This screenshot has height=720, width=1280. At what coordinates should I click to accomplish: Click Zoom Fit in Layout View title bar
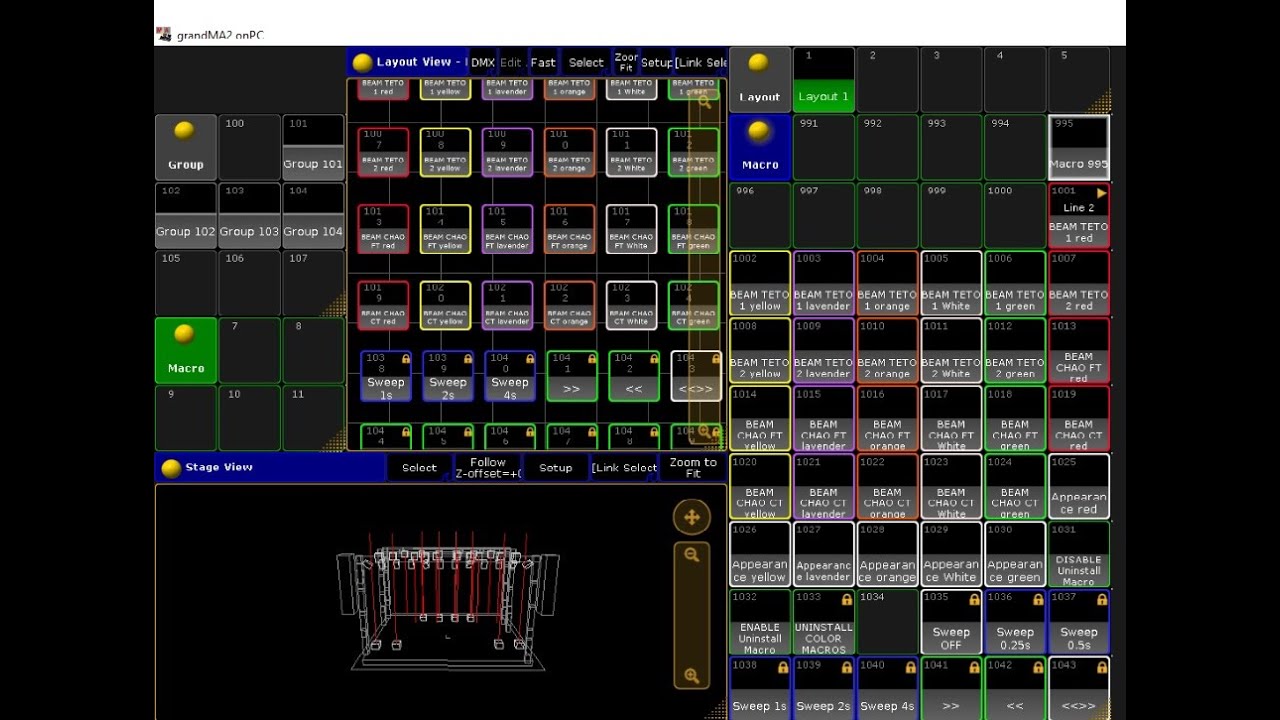pyautogui.click(x=626, y=62)
